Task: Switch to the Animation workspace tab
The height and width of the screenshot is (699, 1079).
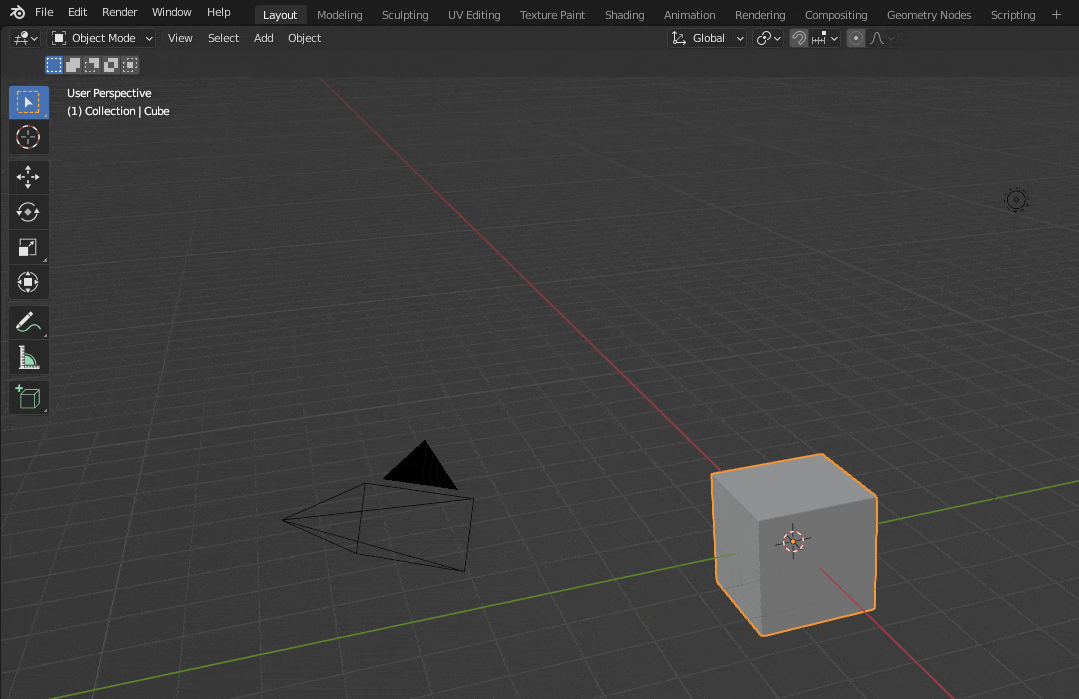Action: coord(690,14)
